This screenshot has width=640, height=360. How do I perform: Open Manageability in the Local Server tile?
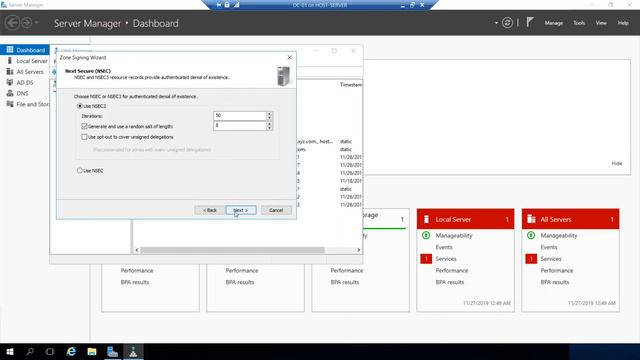(x=453, y=236)
